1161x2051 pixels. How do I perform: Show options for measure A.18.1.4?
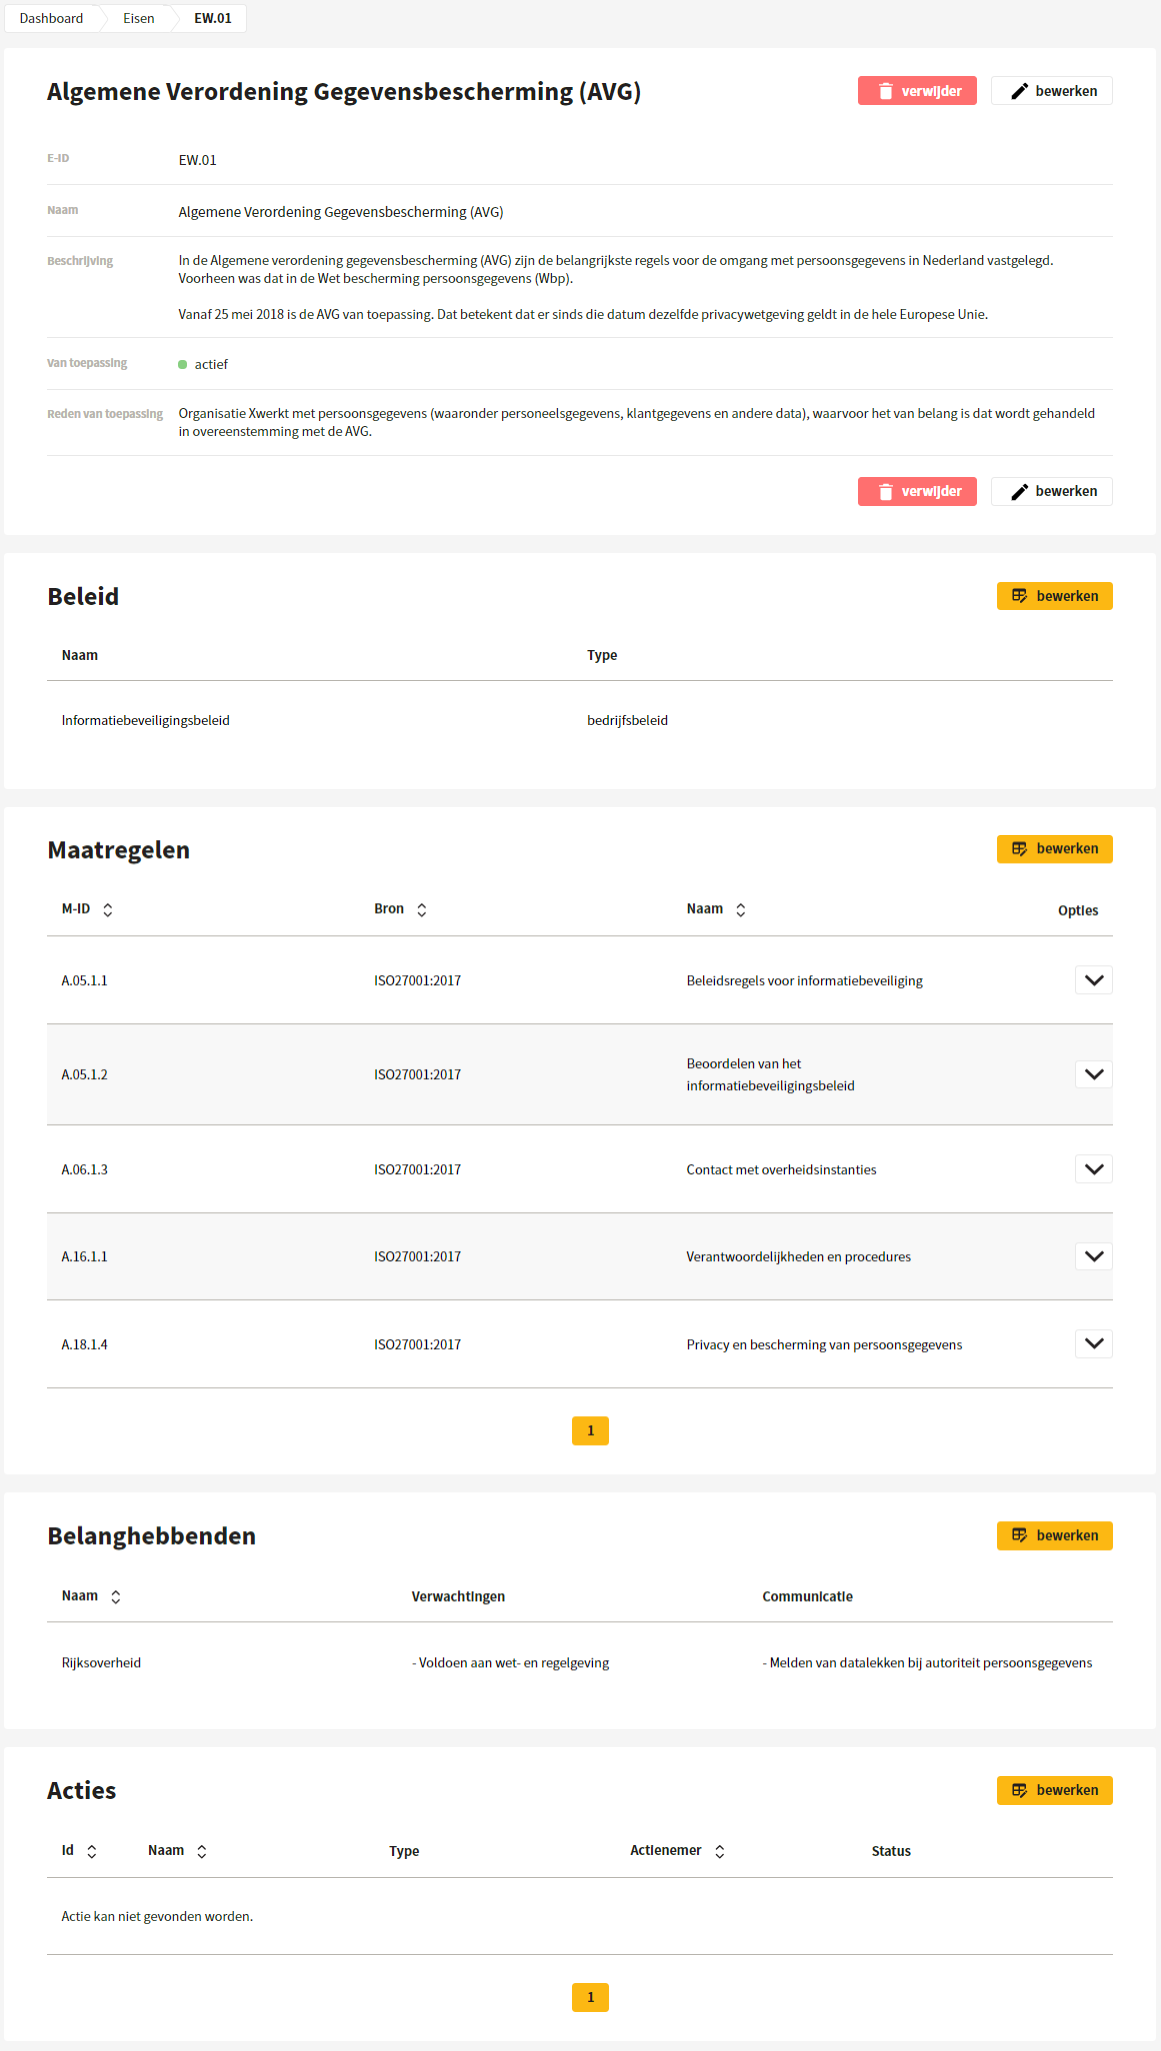point(1094,1343)
